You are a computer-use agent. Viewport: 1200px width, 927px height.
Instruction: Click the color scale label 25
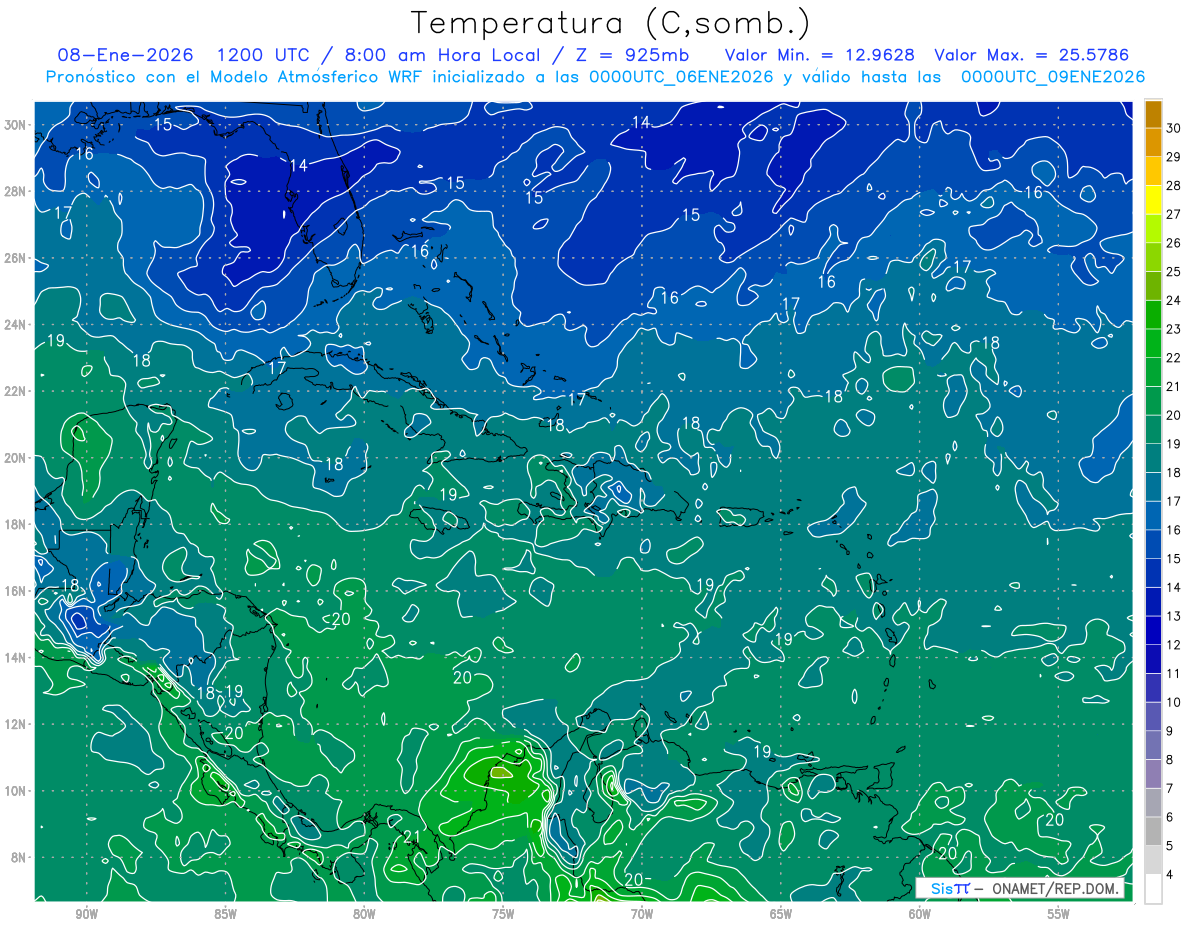1174,271
